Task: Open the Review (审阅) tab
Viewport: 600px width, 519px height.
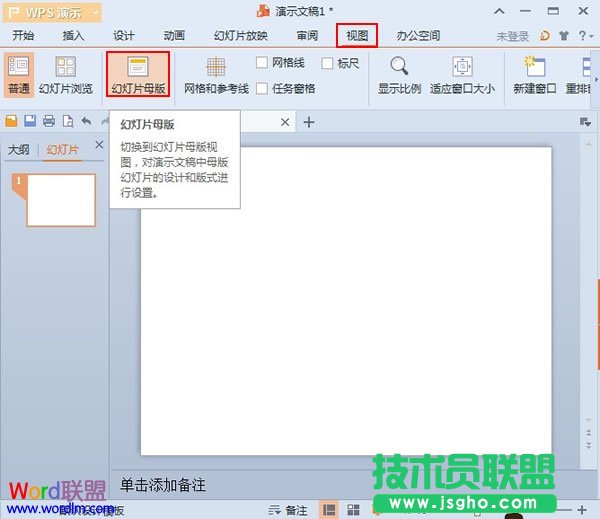Action: point(307,36)
